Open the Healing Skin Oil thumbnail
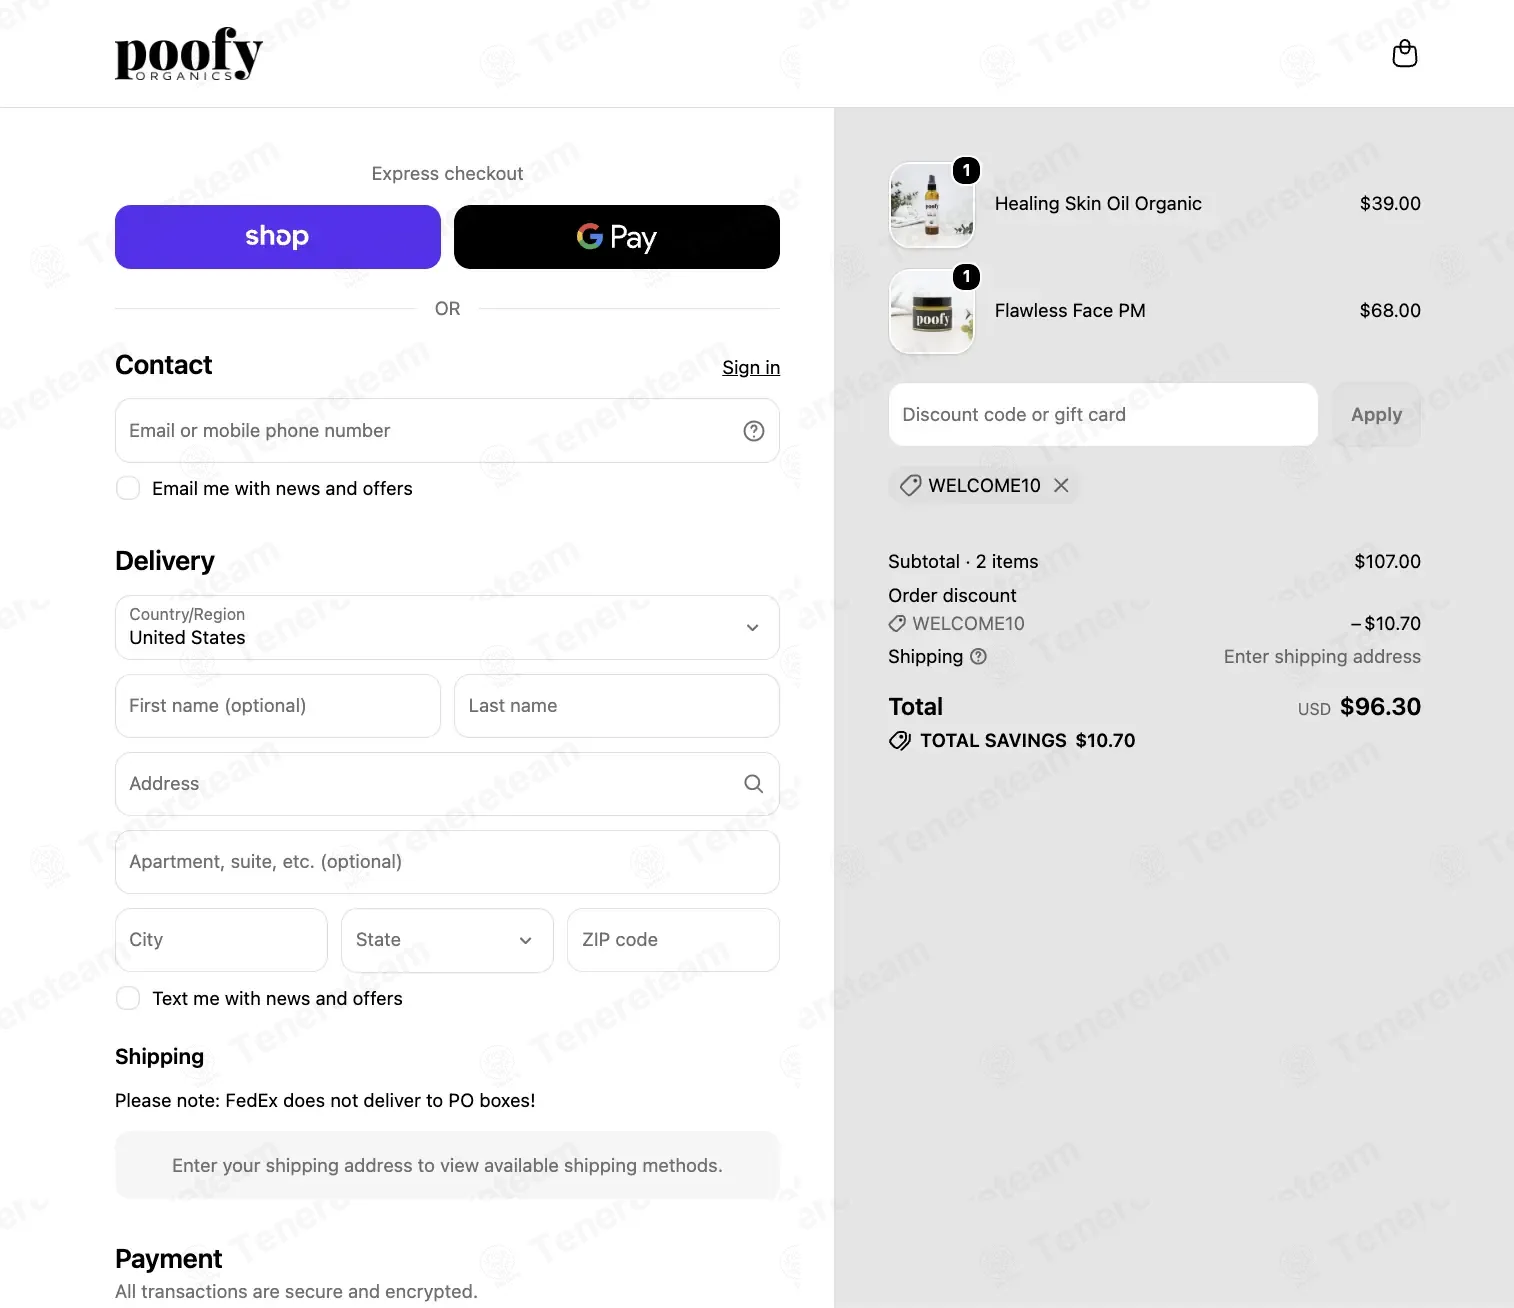This screenshot has height=1308, width=1514. coord(932,205)
